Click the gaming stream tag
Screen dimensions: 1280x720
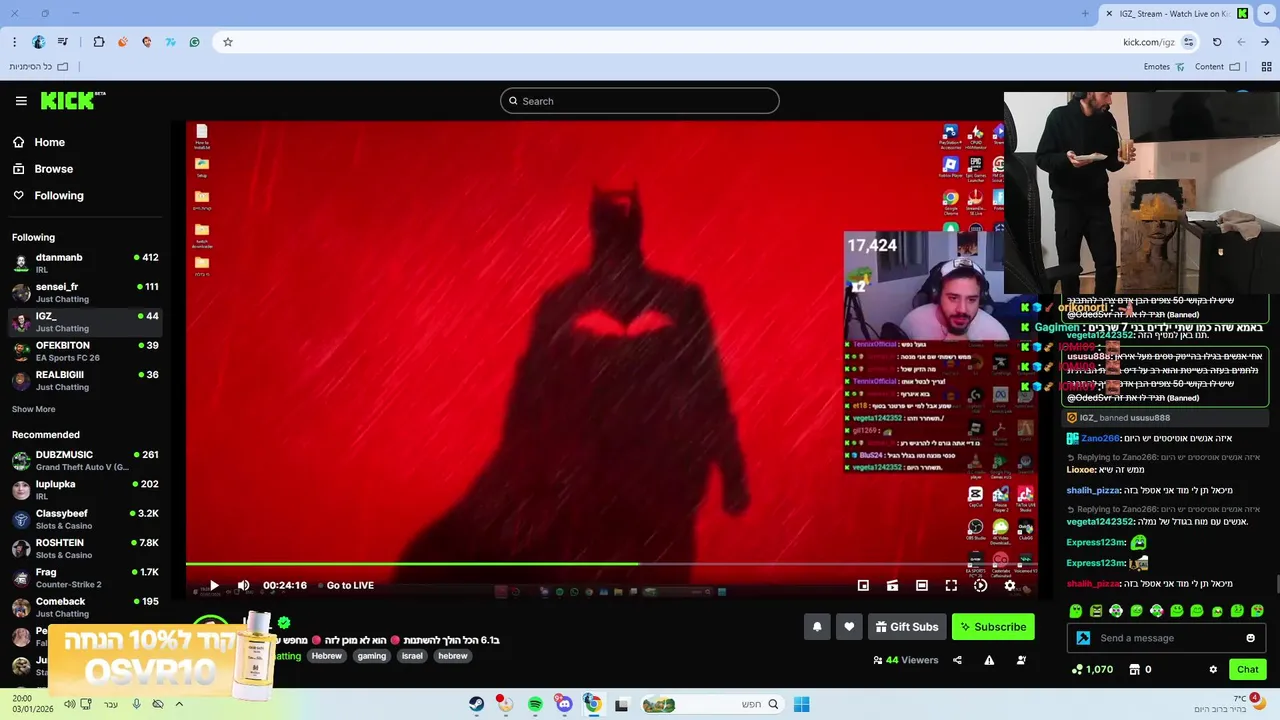point(371,656)
